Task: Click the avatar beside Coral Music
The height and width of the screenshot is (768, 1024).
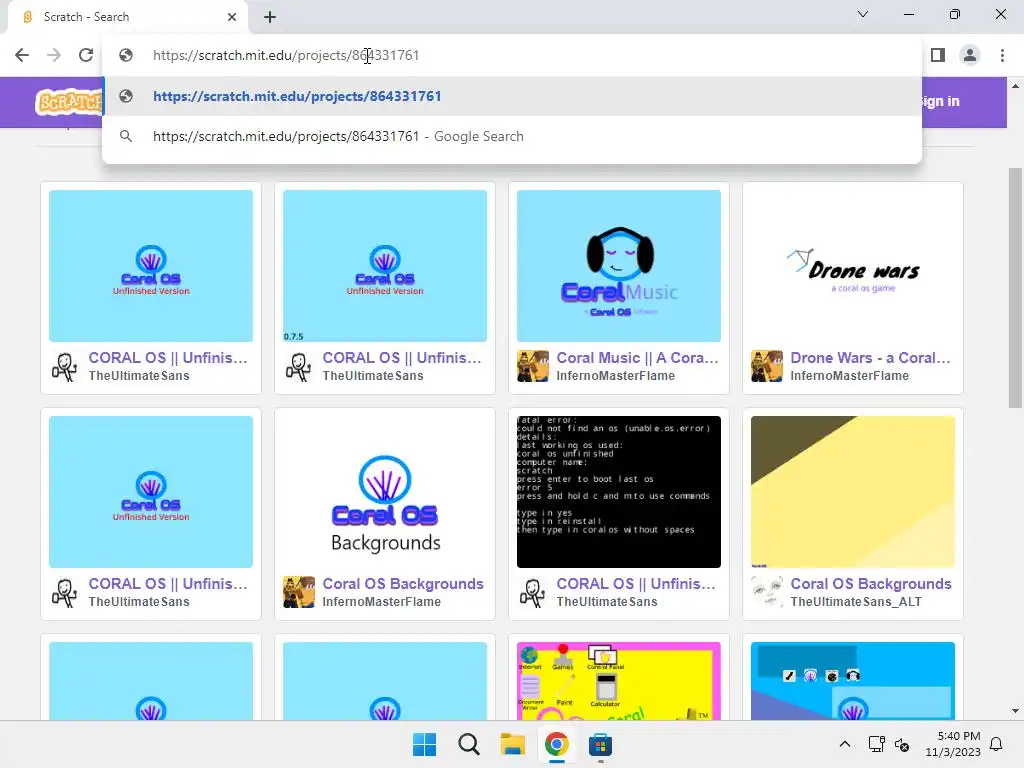Action: [533, 366]
